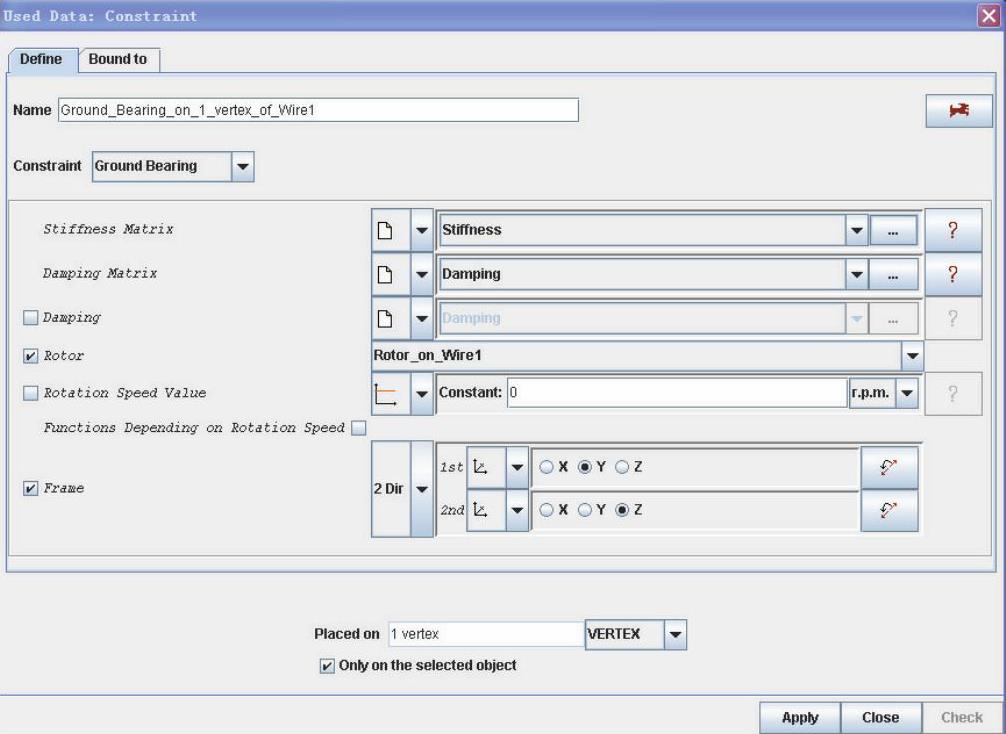The width and height of the screenshot is (1006, 734).
Task: Click the Rotation Speed constant function icon
Action: tap(386, 394)
